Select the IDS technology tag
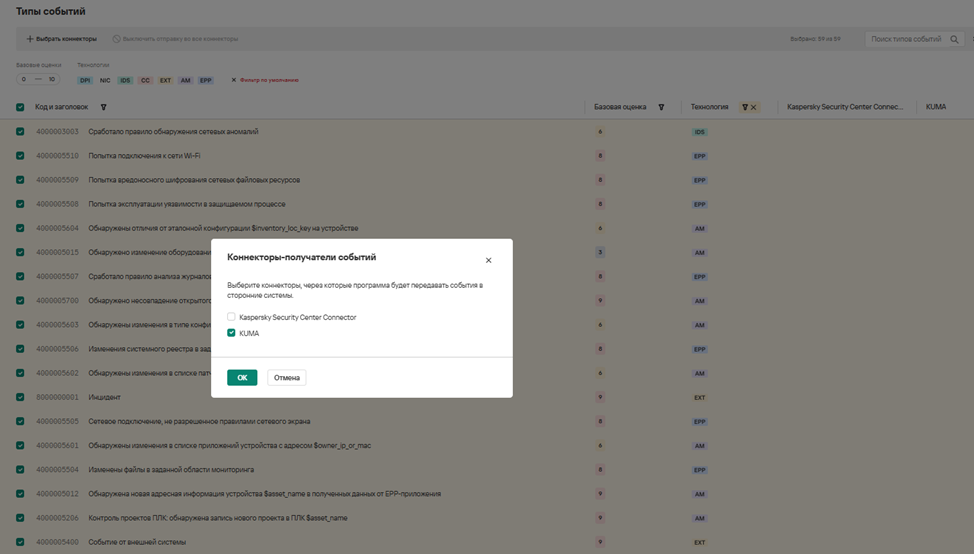974x554 pixels. point(125,80)
